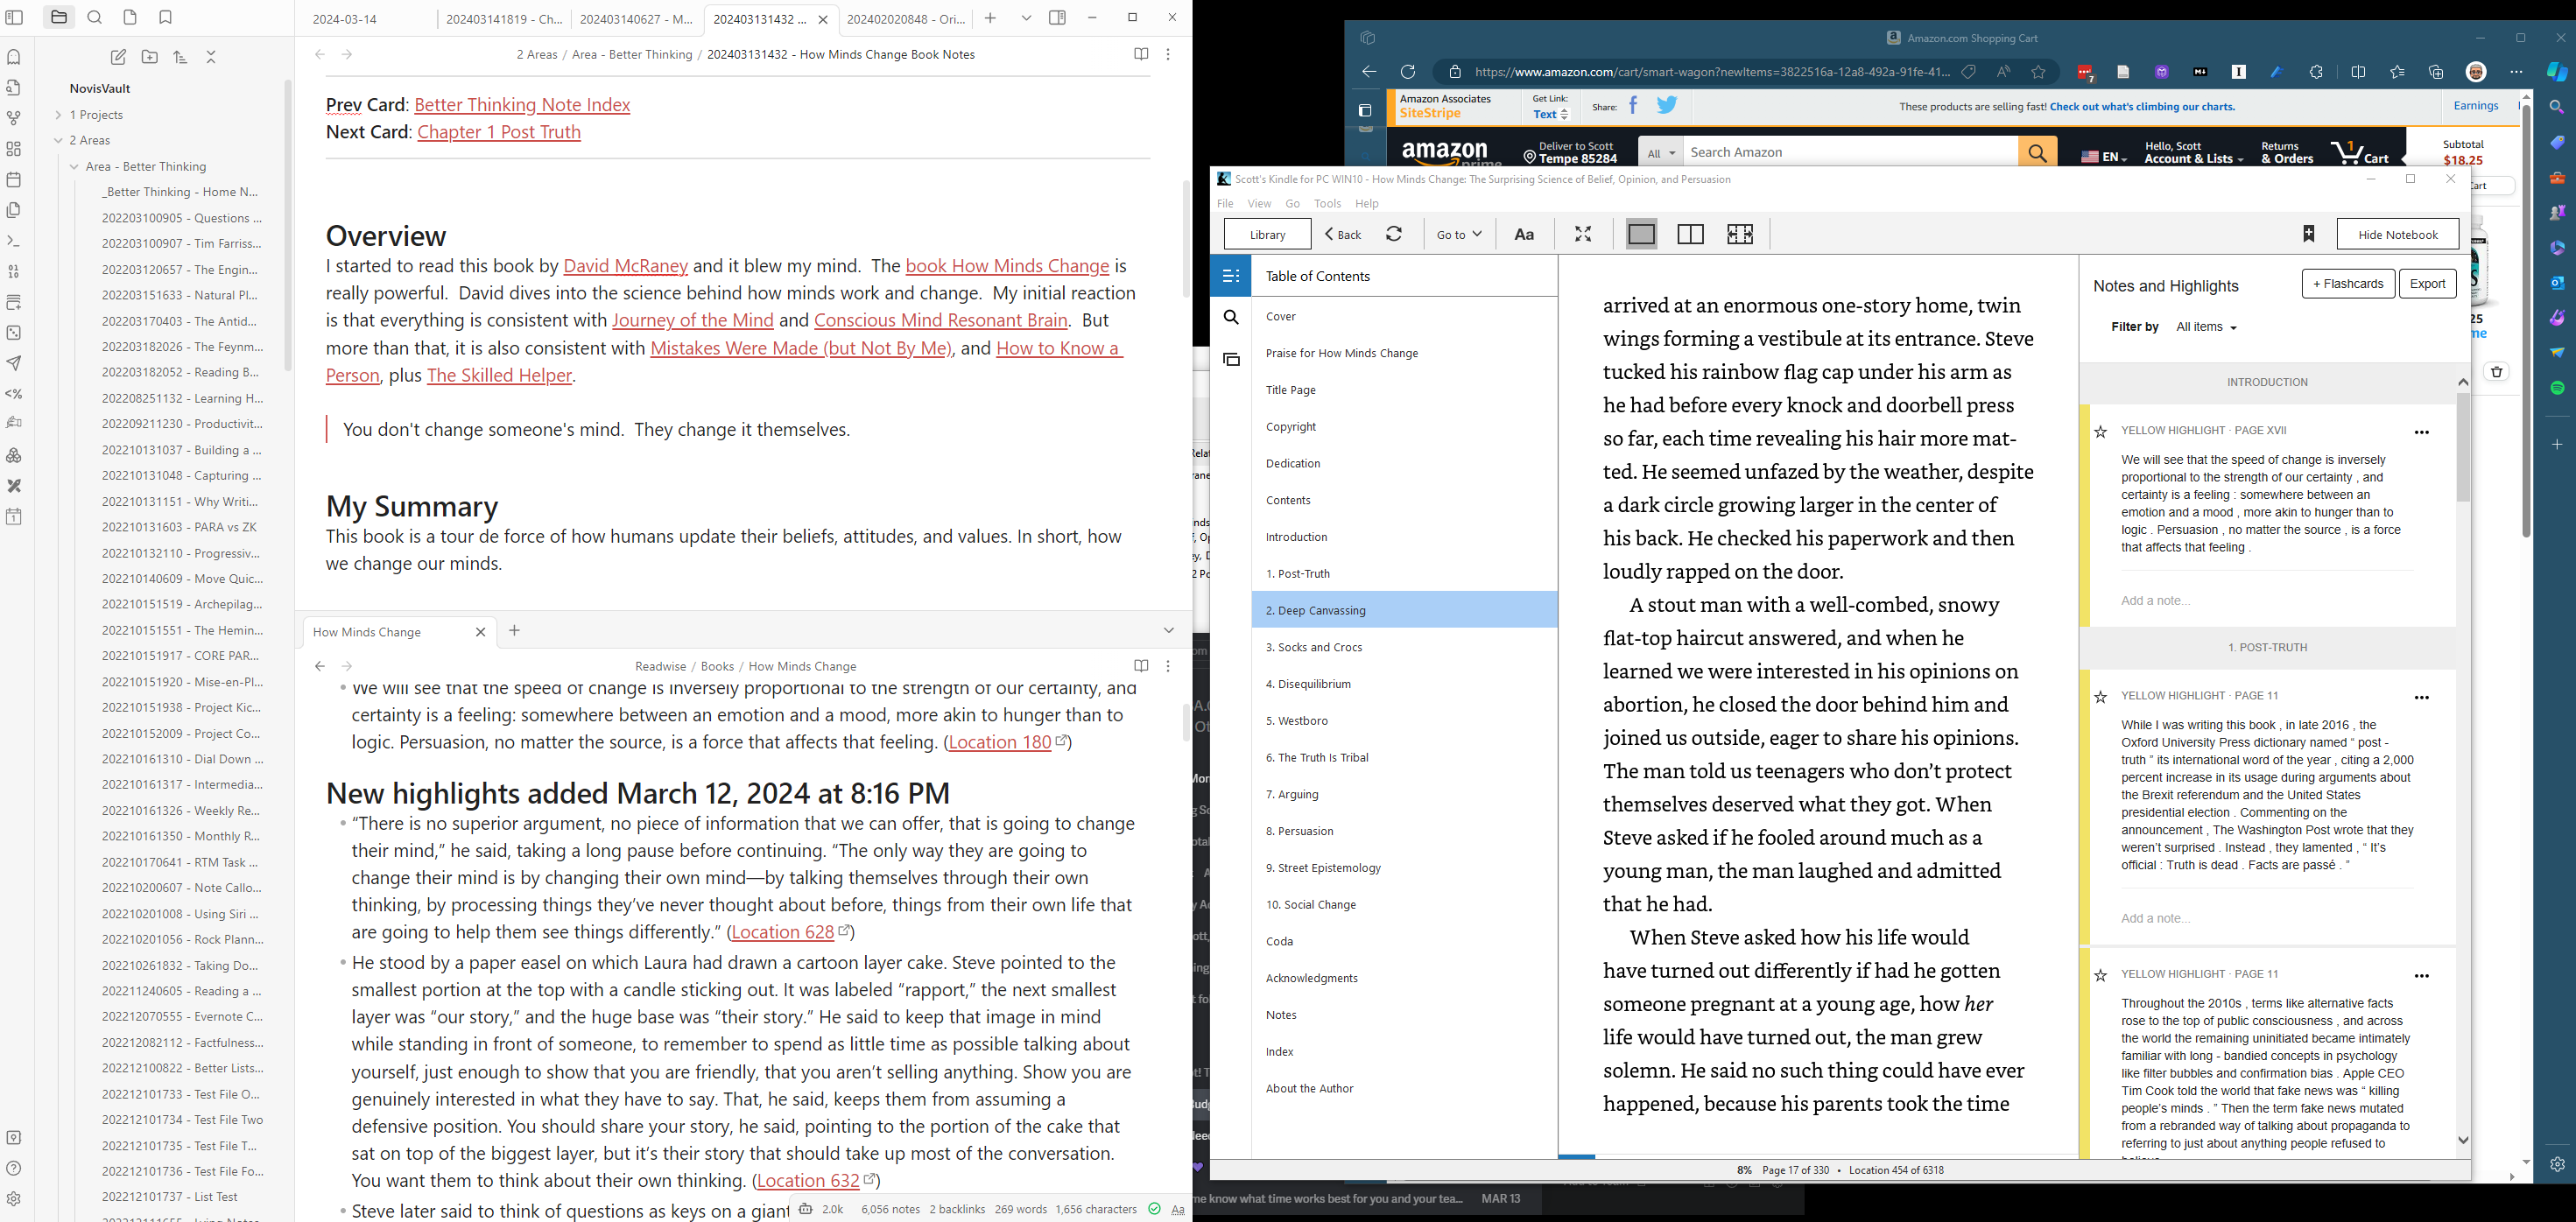Open Kindle font settings Aa icon
Viewport: 2576px width, 1222px height.
pos(1524,234)
